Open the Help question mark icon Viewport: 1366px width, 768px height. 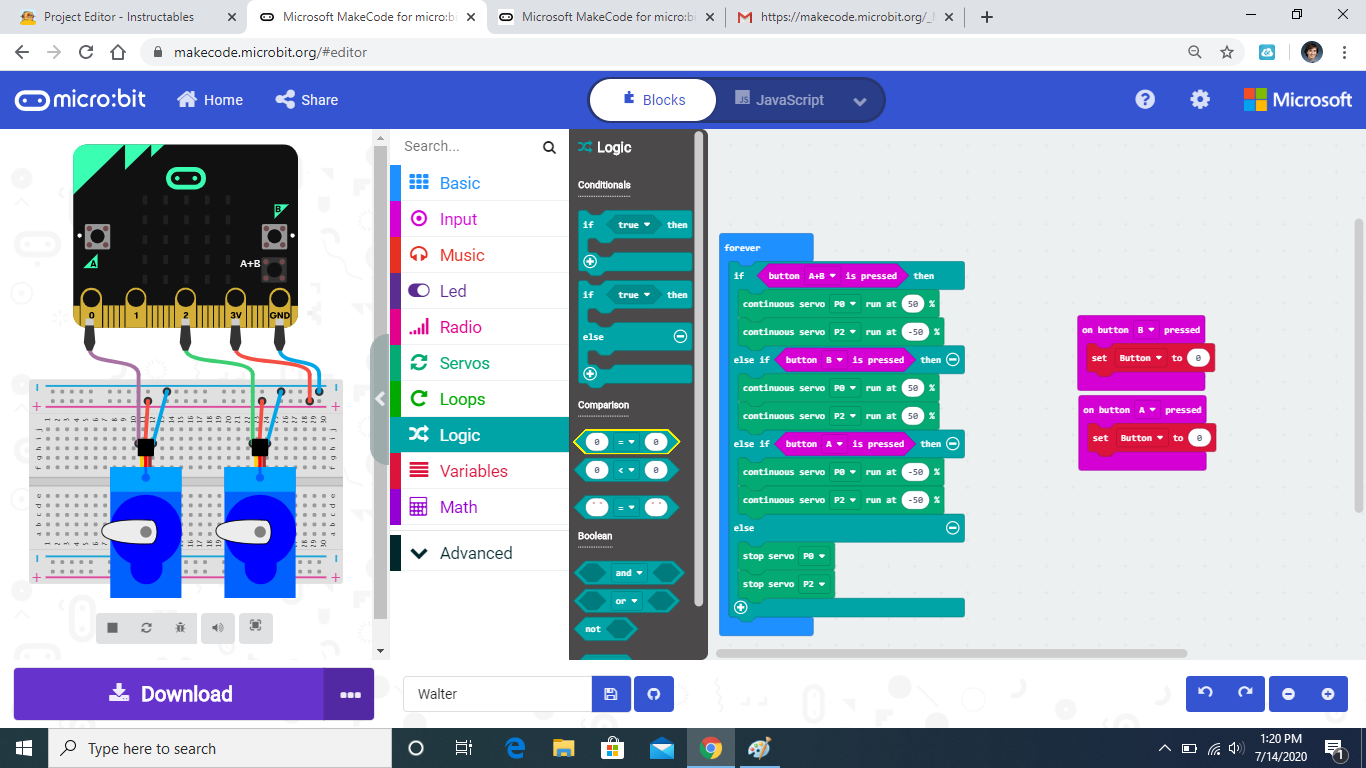[1145, 99]
